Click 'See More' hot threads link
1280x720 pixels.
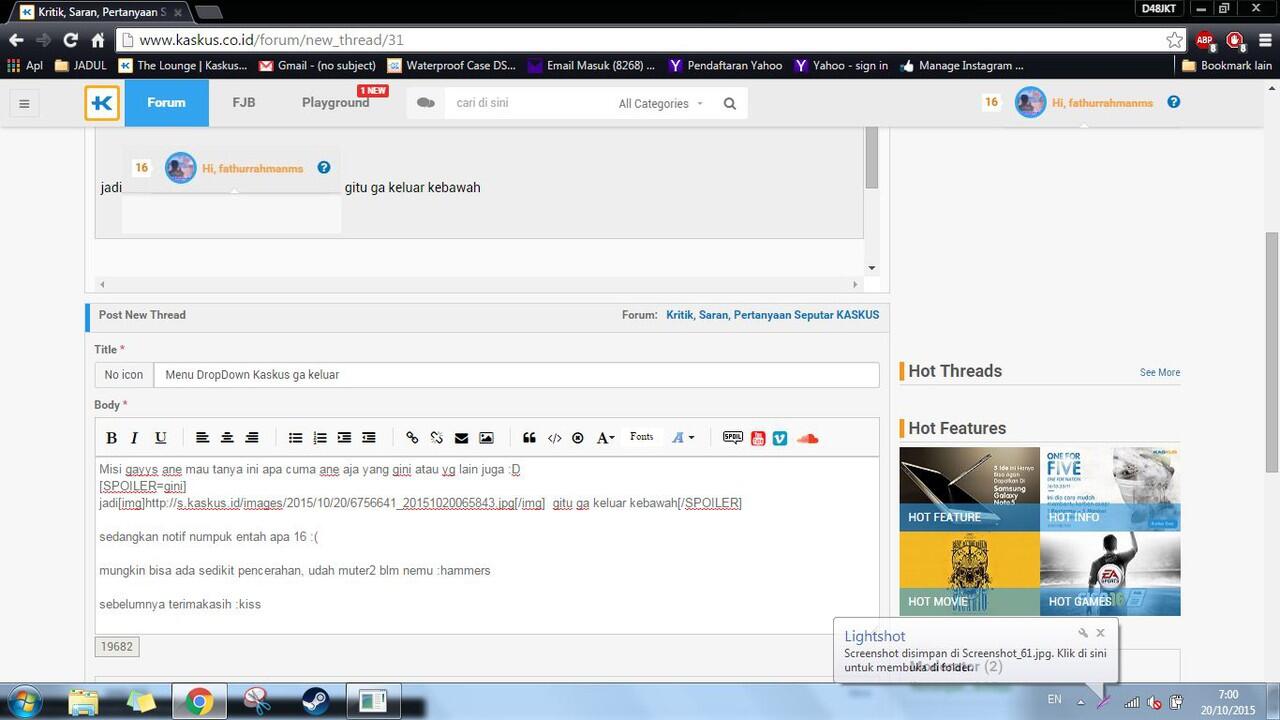click(1160, 372)
